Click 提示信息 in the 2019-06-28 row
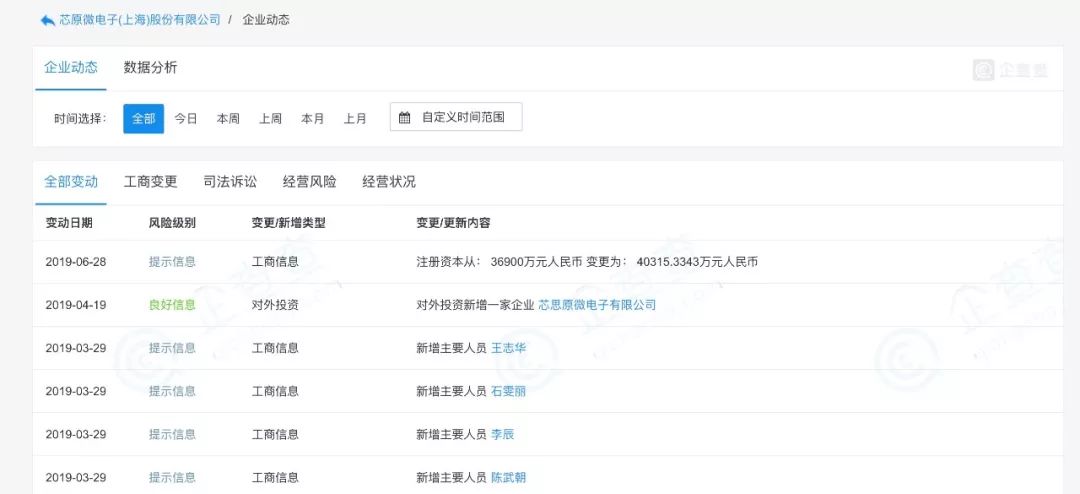The width and height of the screenshot is (1080, 494). 172,262
